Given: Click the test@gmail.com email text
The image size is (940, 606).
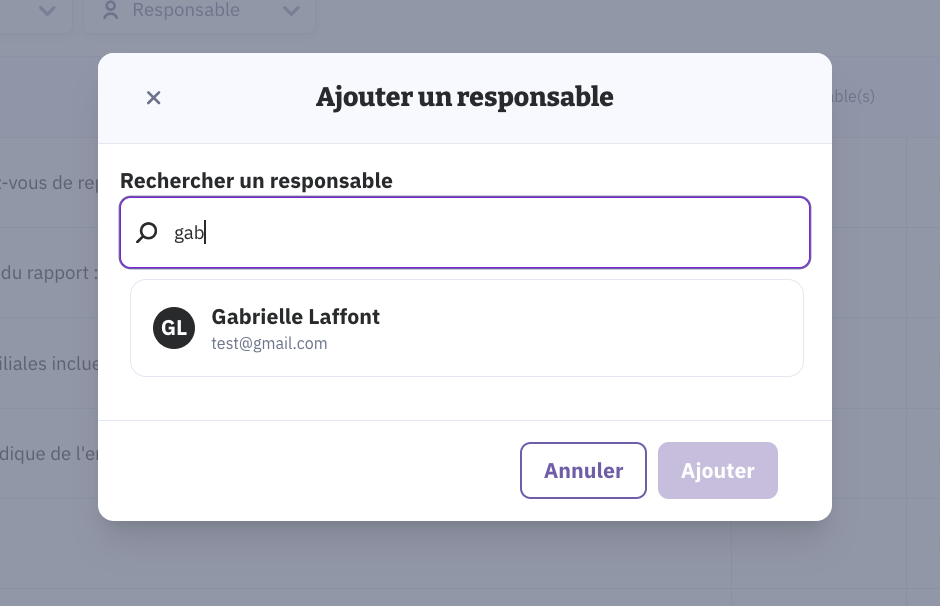Looking at the screenshot, I should tap(270, 343).
